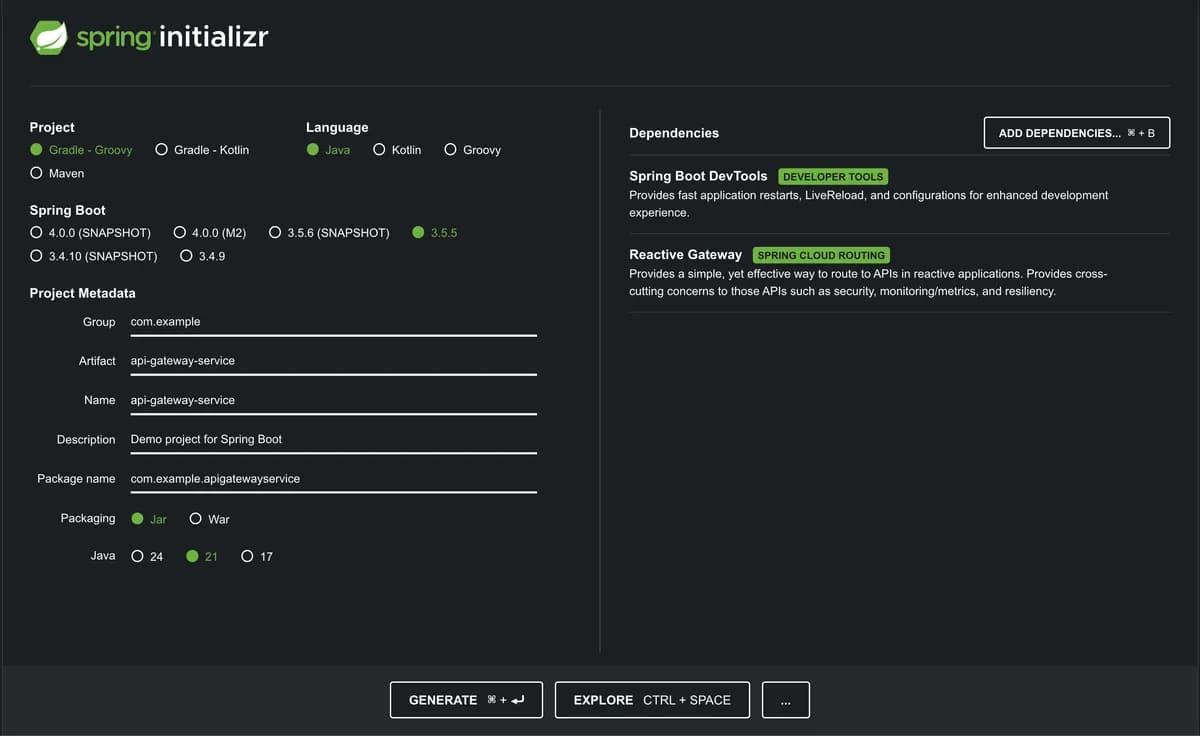Select Spring Boot 4.0.0 (SNAPSHOT)
Viewport: 1200px width, 736px height.
(x=90, y=233)
